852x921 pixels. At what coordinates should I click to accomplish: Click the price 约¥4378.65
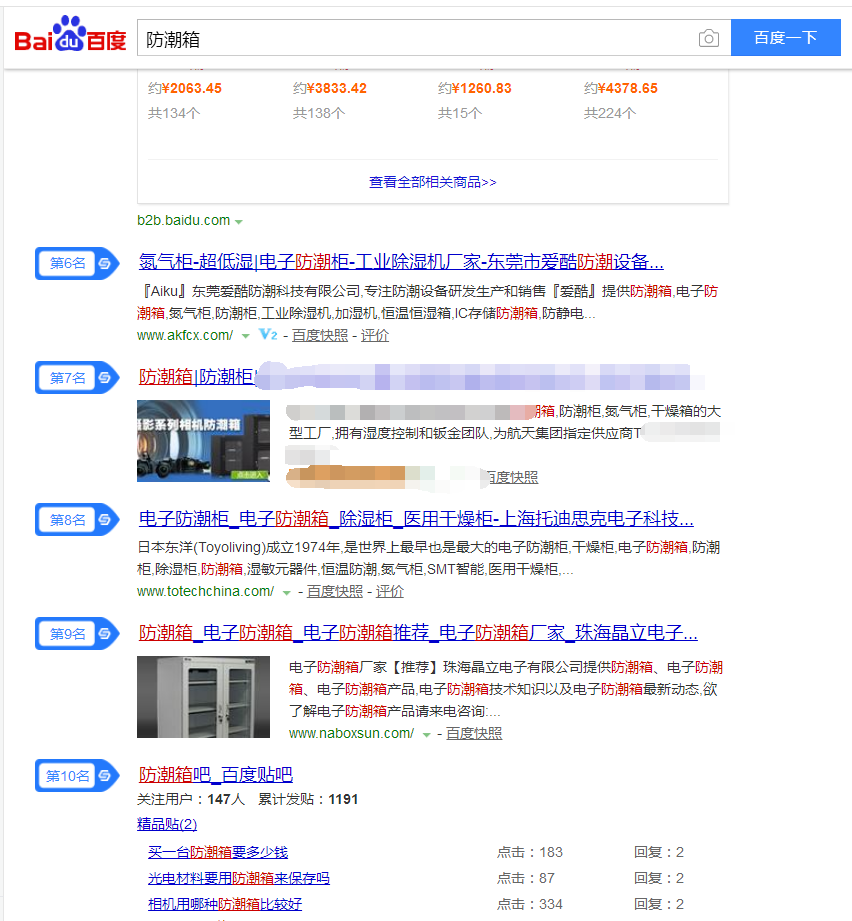click(x=621, y=88)
